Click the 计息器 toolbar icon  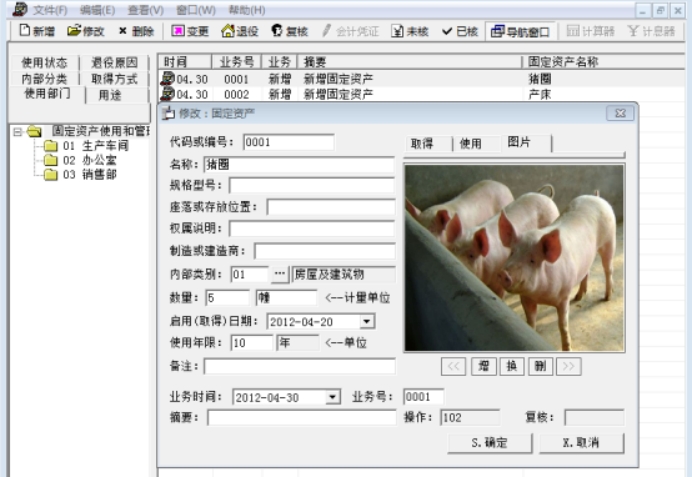[633, 30]
